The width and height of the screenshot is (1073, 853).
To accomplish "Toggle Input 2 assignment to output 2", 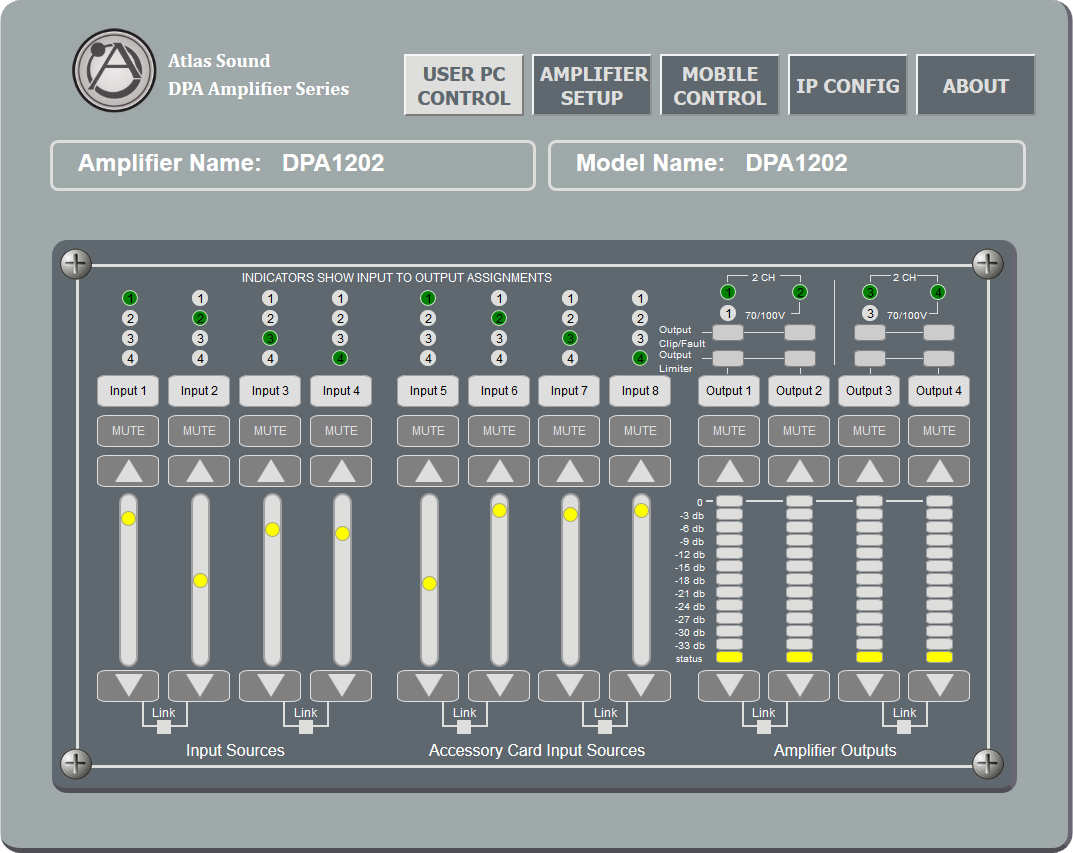I will (x=200, y=318).
